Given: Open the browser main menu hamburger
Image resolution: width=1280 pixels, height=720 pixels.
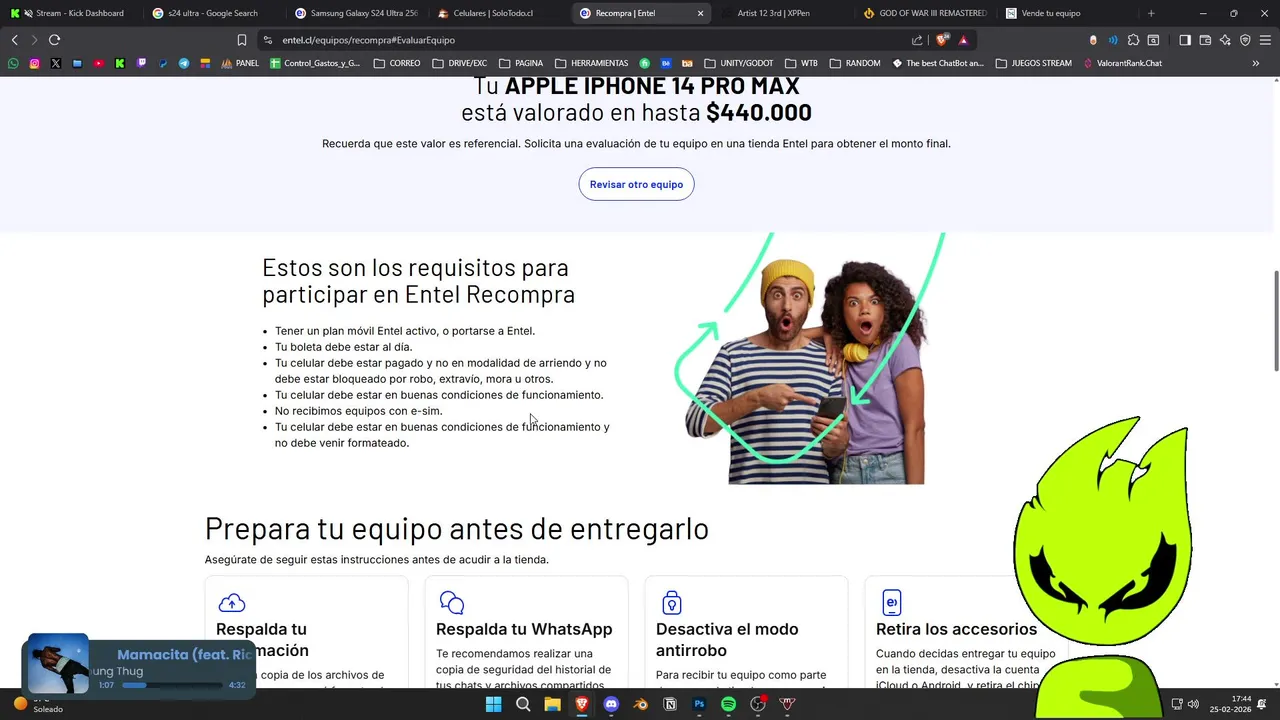Looking at the screenshot, I should point(1265,40).
